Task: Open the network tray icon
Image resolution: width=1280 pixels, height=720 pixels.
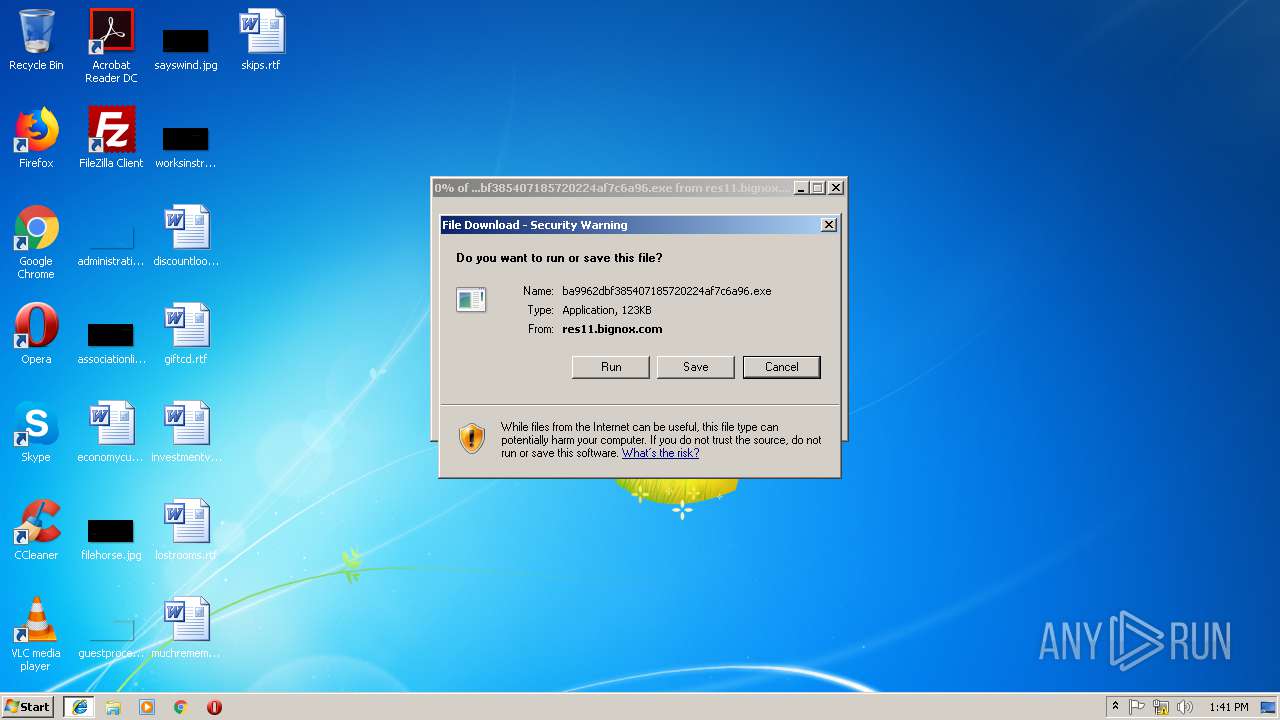Action: pos(1161,707)
